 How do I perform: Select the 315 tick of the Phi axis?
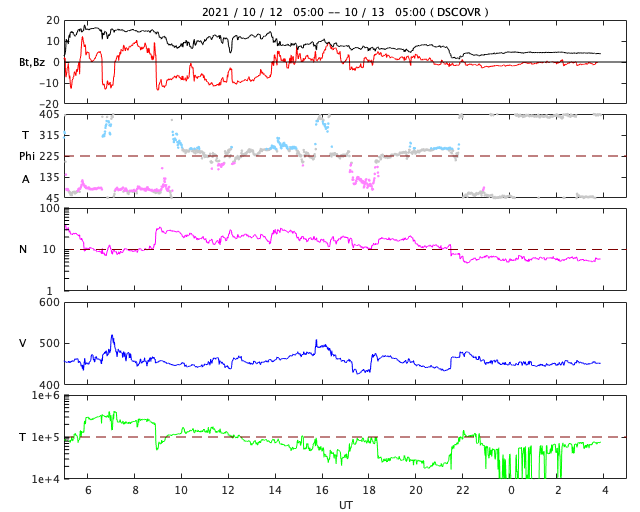point(49,135)
